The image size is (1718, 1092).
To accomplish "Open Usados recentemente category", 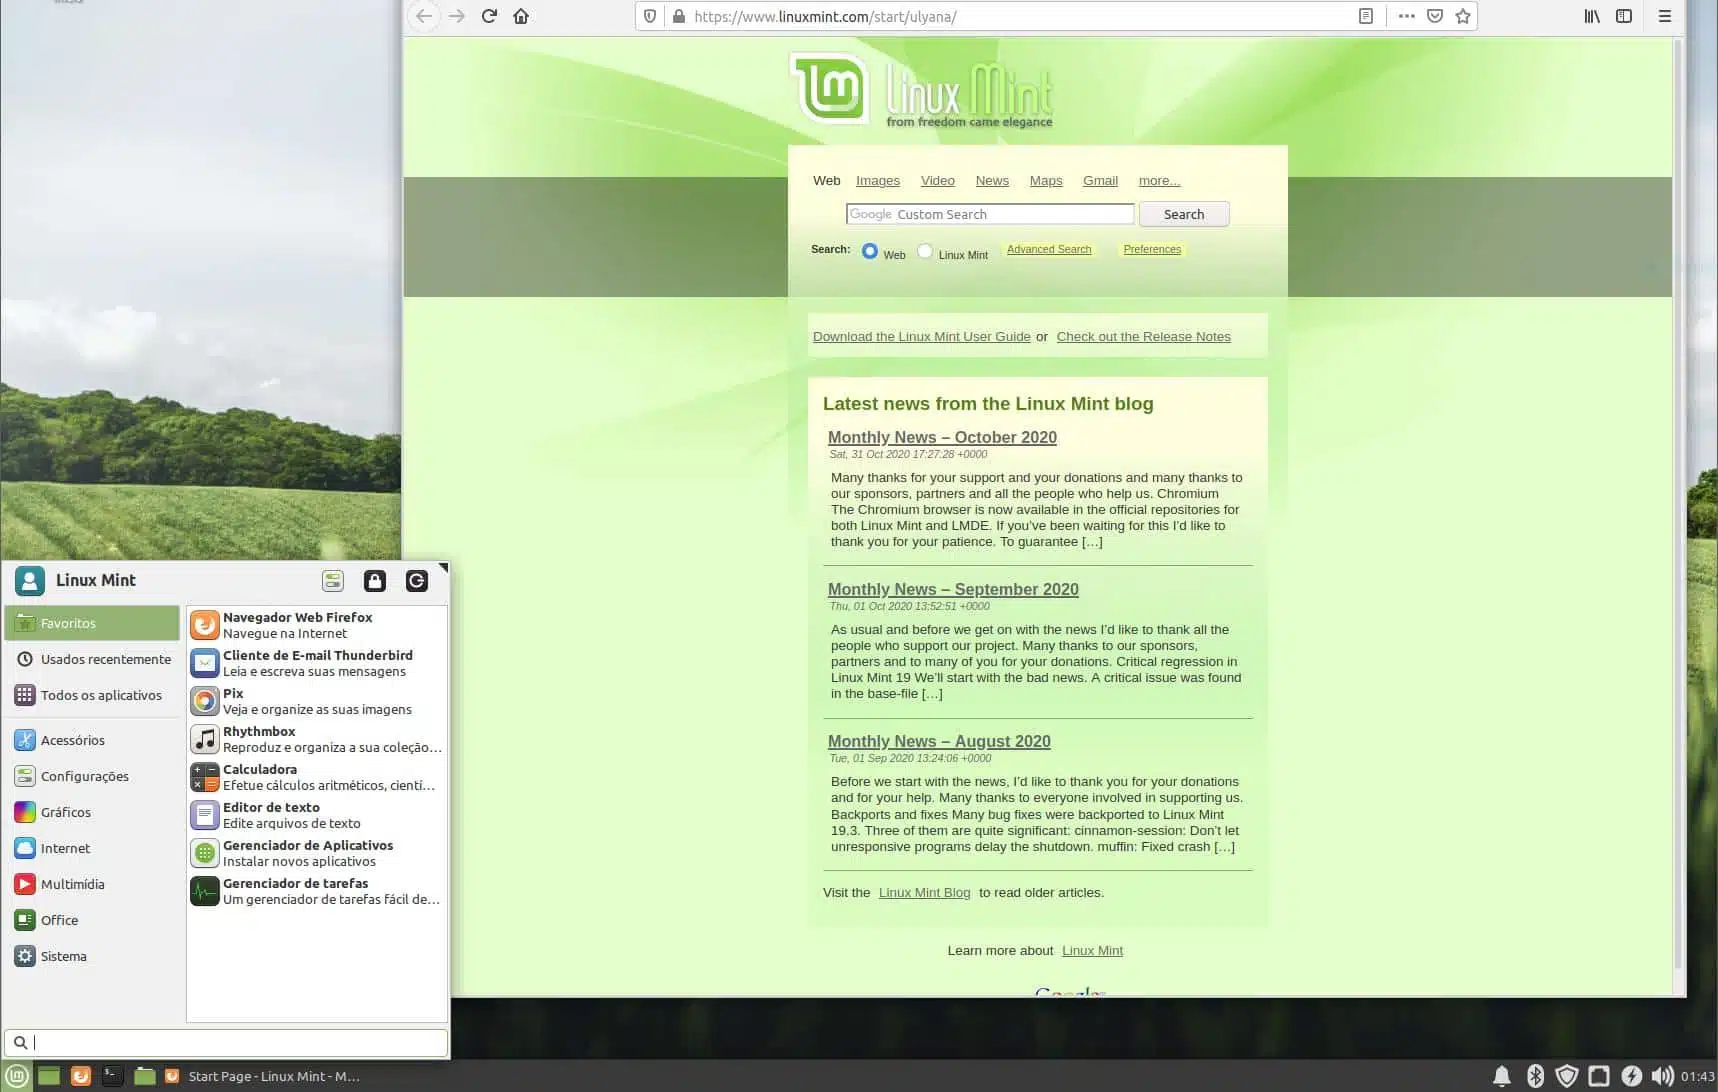I will tap(92, 659).
